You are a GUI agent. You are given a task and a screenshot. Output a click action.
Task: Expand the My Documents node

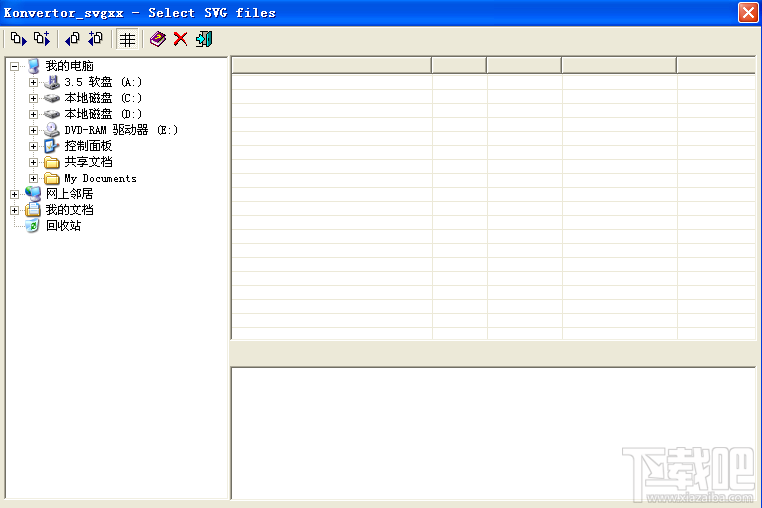point(33,178)
